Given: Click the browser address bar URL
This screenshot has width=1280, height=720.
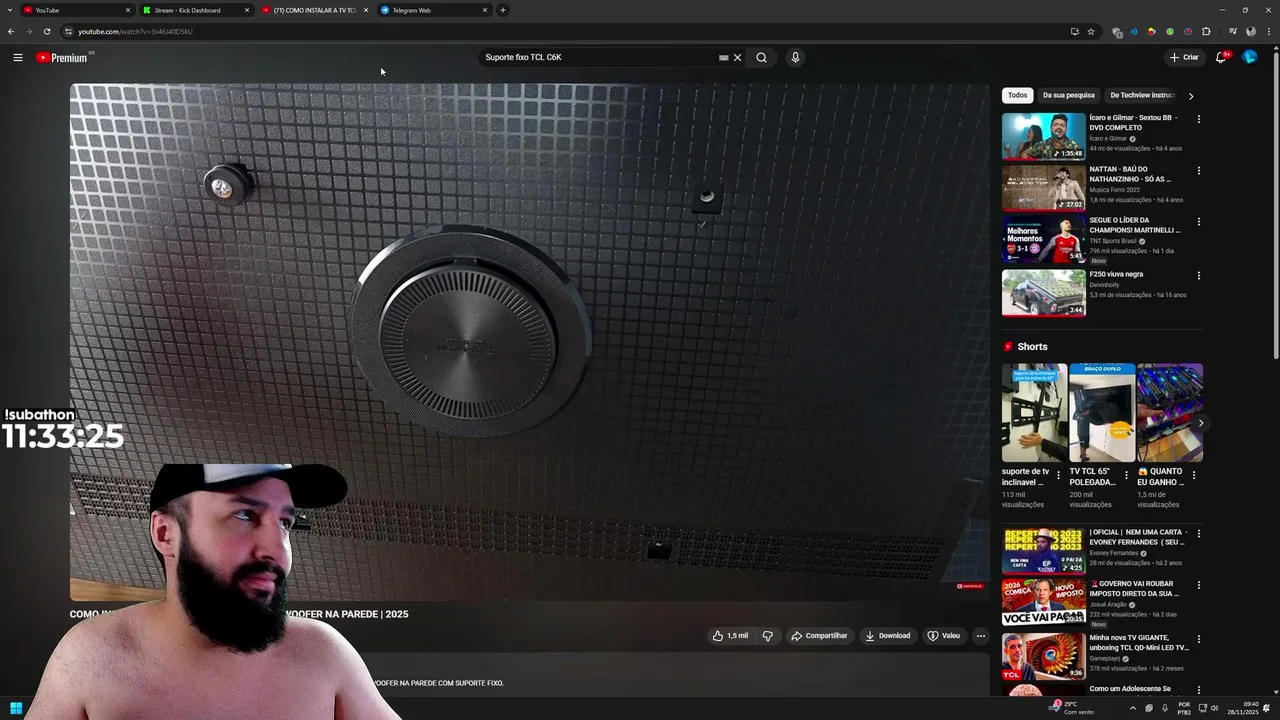Looking at the screenshot, I should click(x=135, y=31).
